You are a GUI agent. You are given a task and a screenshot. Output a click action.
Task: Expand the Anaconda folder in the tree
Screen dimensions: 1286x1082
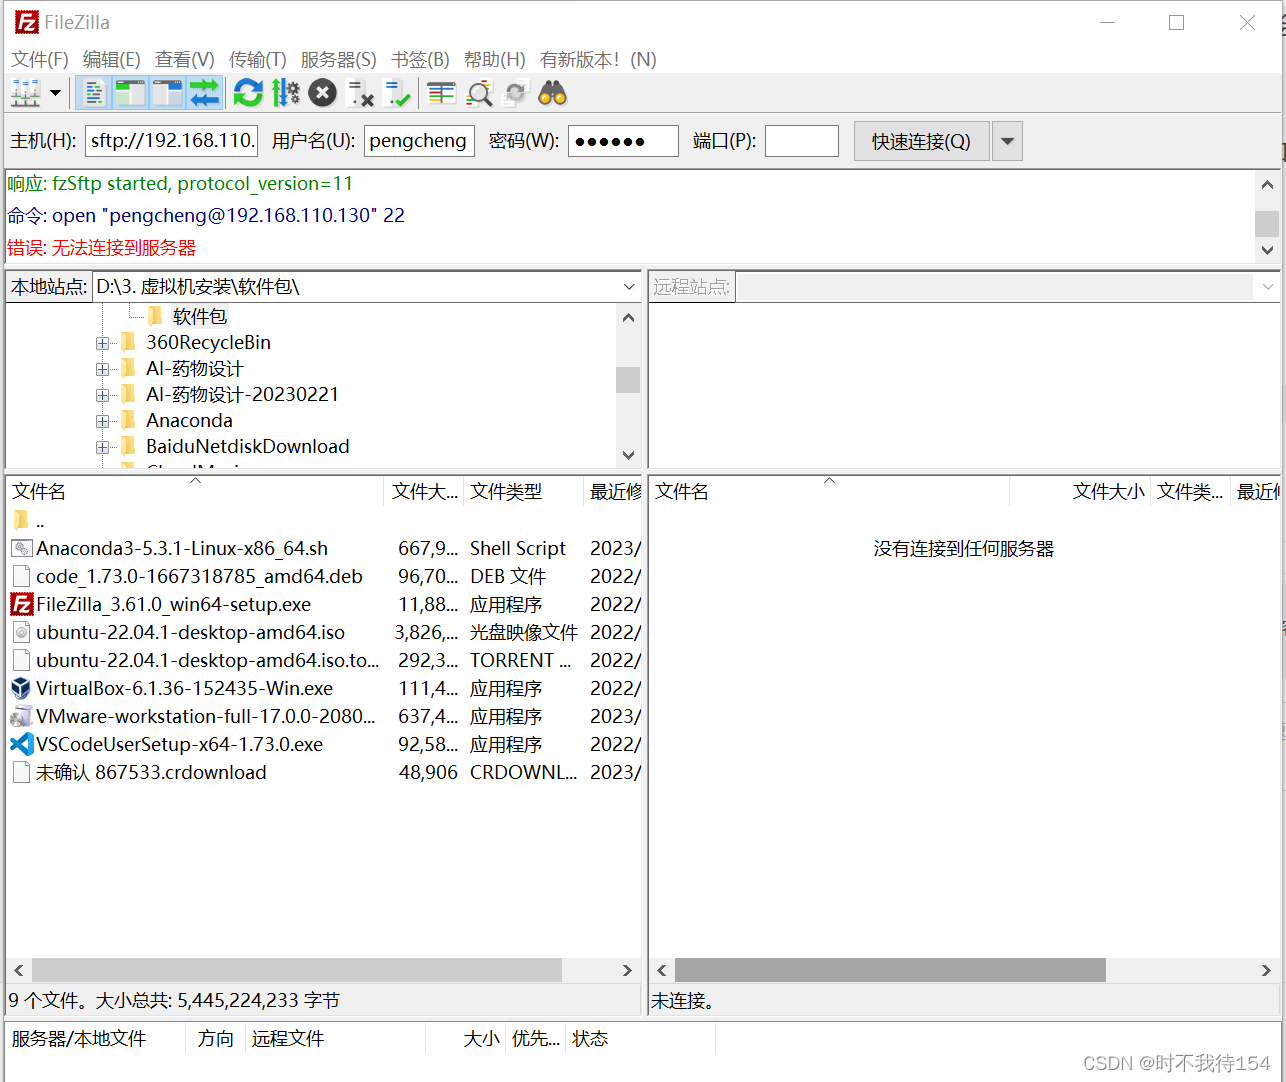pyautogui.click(x=104, y=420)
